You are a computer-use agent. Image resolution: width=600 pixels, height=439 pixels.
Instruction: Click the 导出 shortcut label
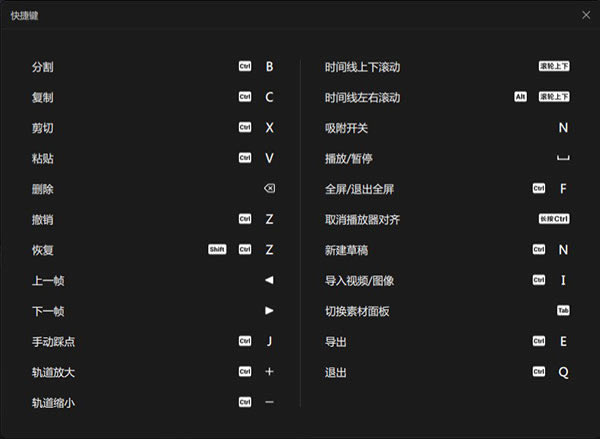[x=336, y=342]
